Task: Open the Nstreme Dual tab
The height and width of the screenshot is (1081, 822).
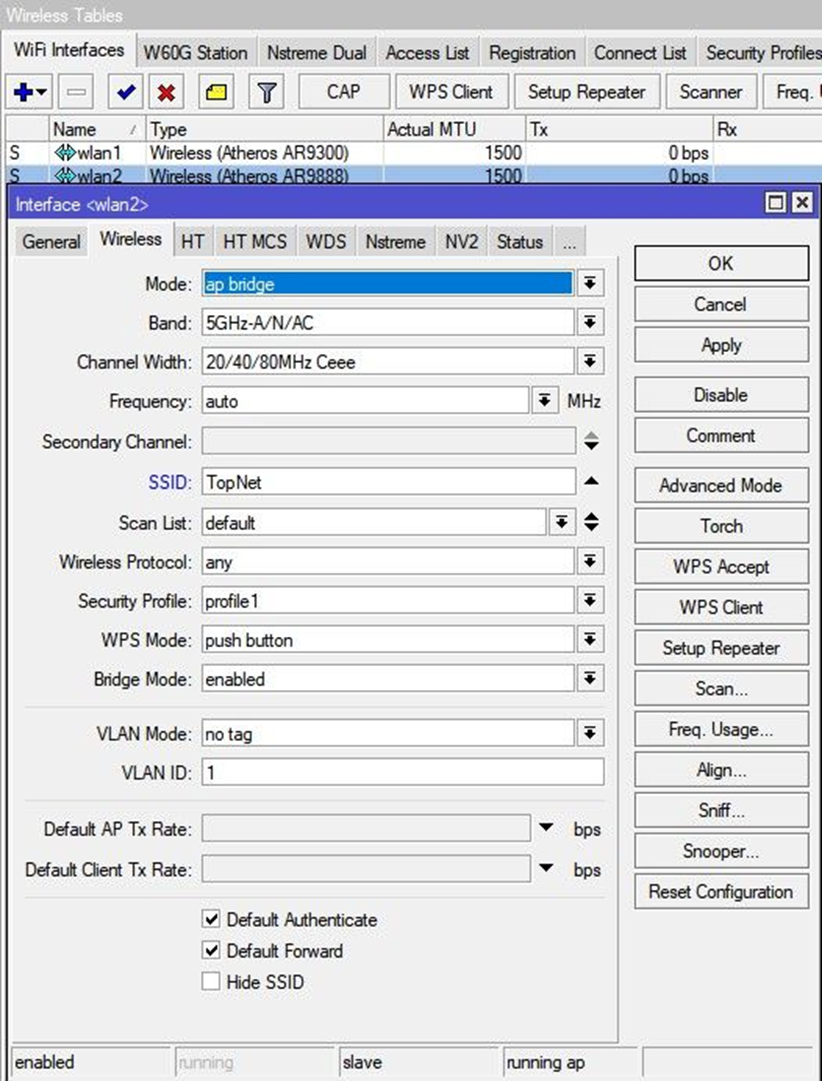Action: (x=317, y=52)
